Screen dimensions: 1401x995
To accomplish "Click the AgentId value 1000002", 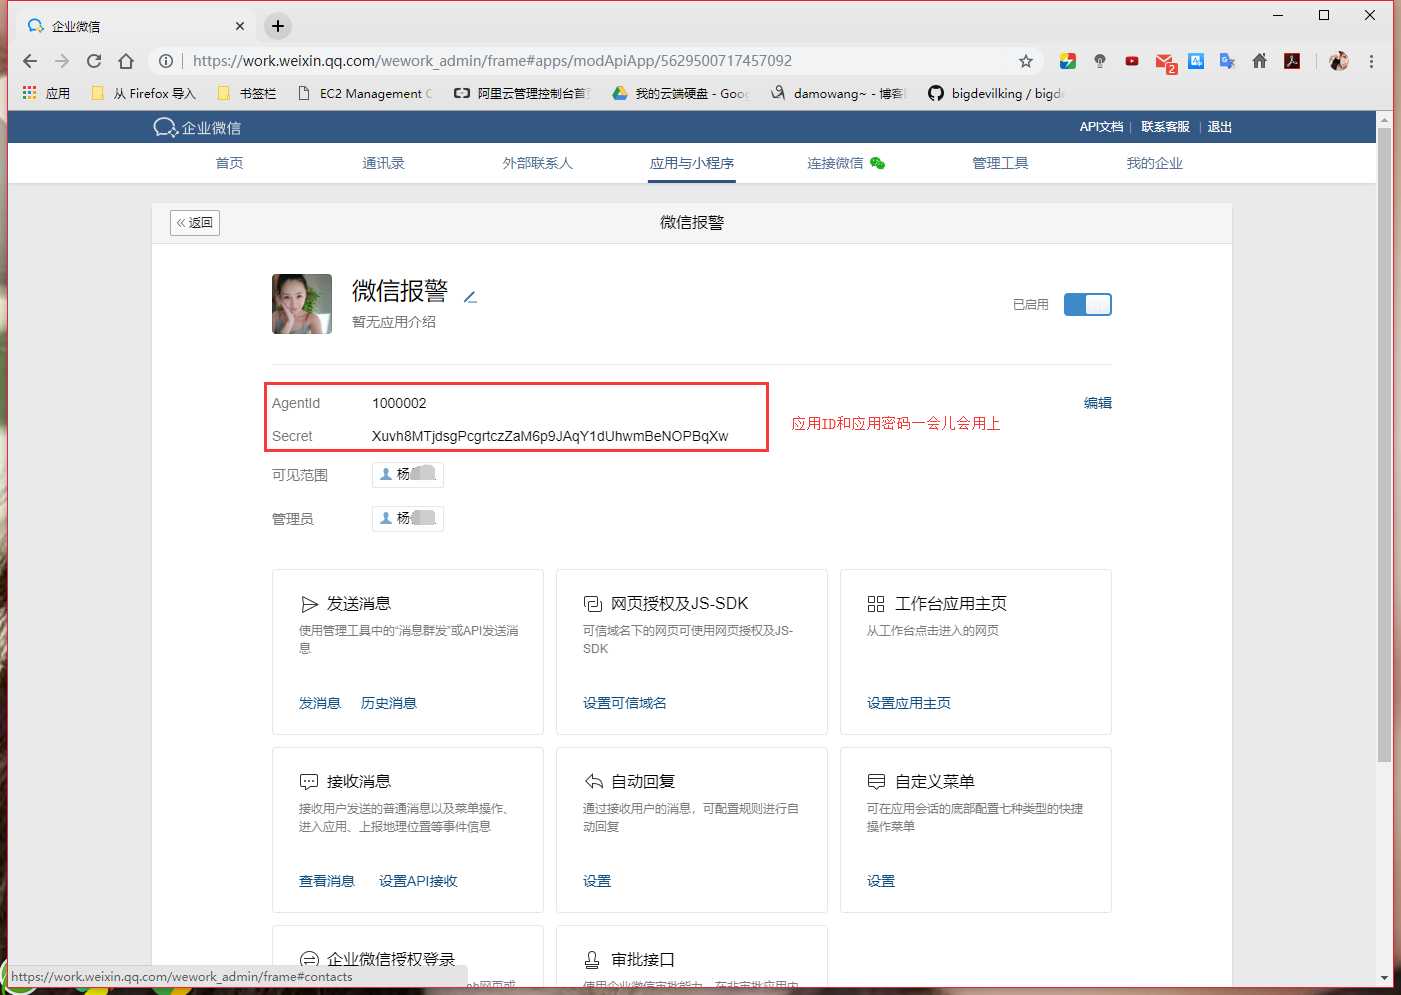I will (x=399, y=403).
